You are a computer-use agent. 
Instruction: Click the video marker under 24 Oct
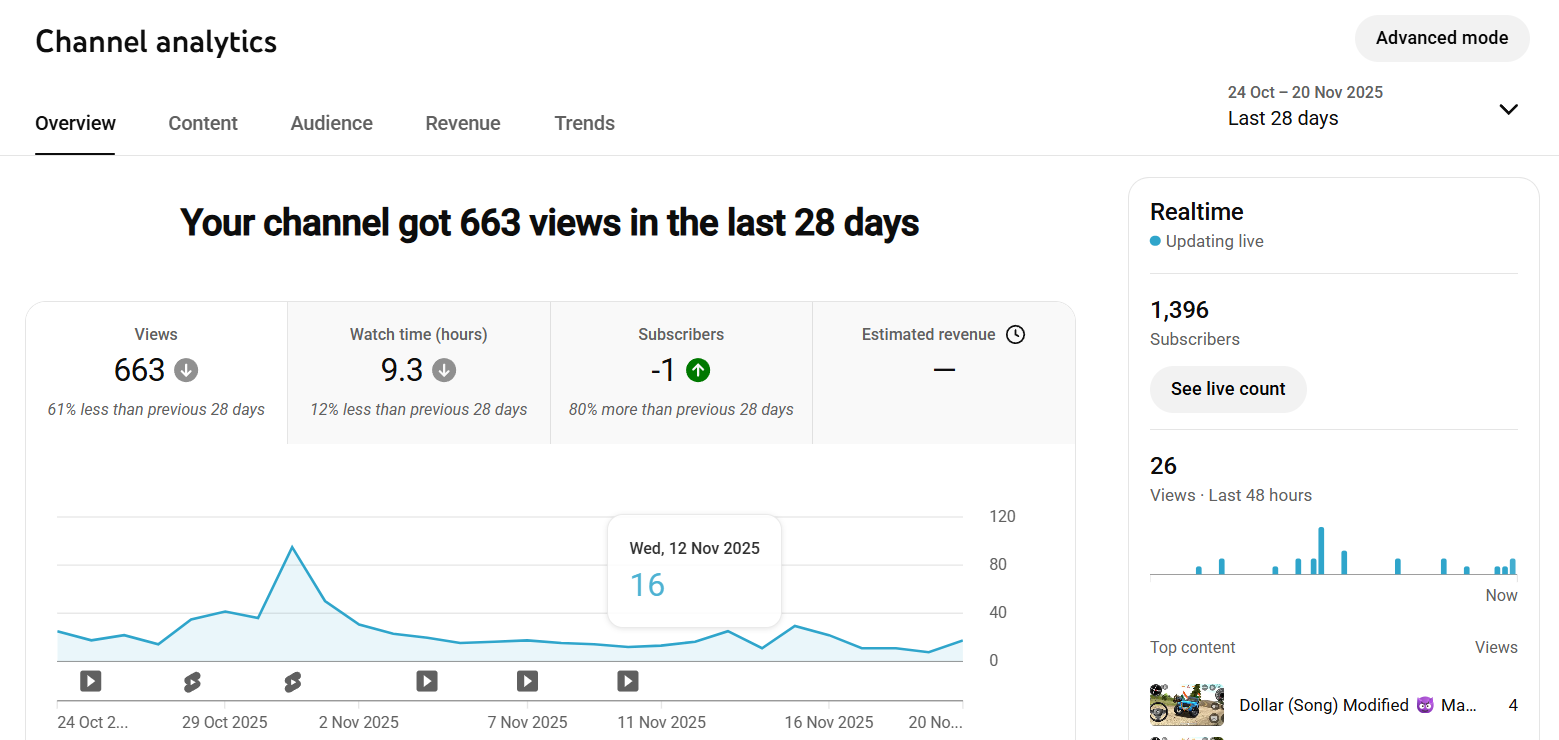pos(91,681)
